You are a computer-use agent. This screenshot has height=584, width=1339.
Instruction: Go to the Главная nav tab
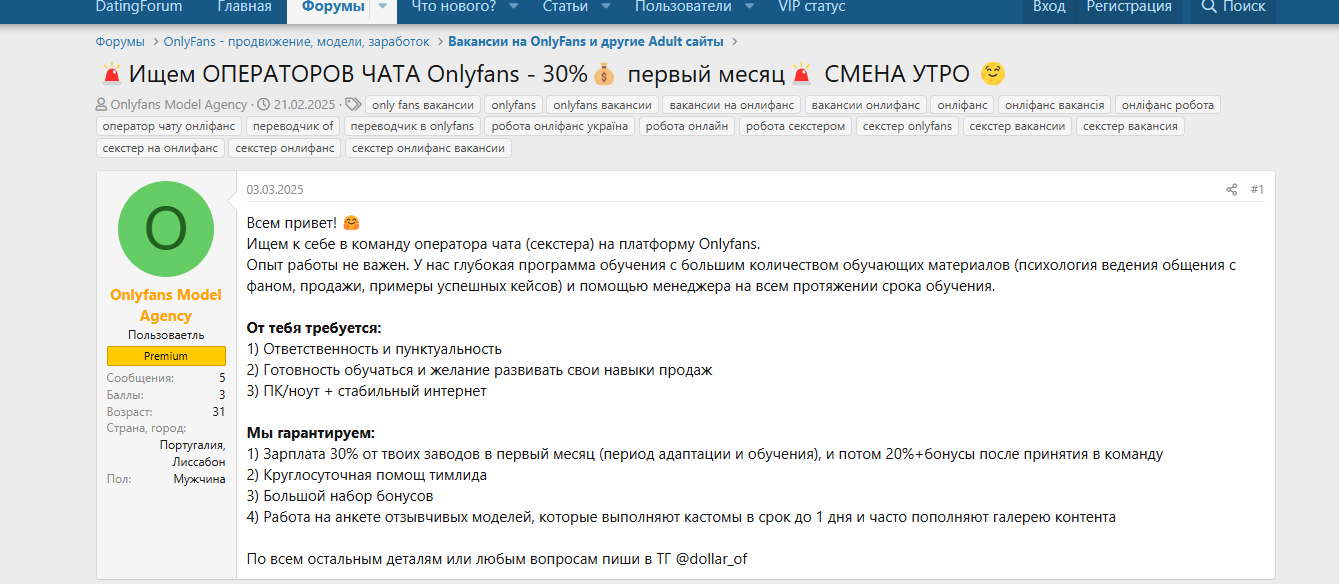pos(244,7)
